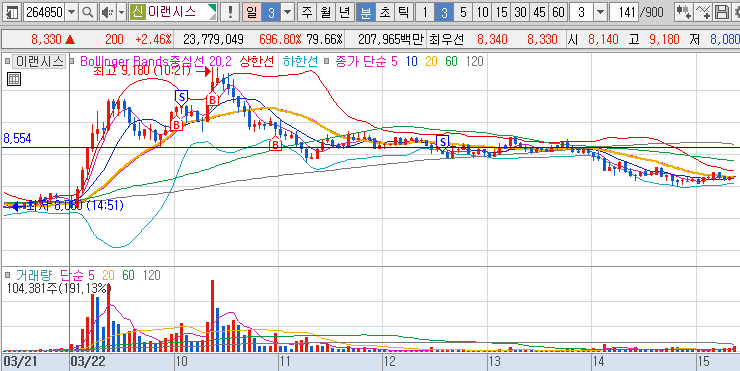Click the 이랜시스 chart legend button
Screen dimensions: 740x371
coord(39,61)
